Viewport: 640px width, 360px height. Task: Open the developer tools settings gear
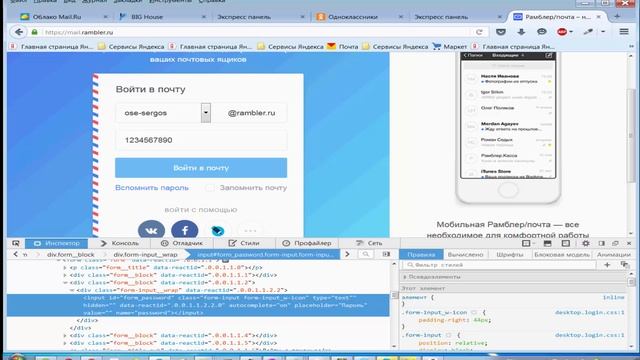(x=586, y=243)
